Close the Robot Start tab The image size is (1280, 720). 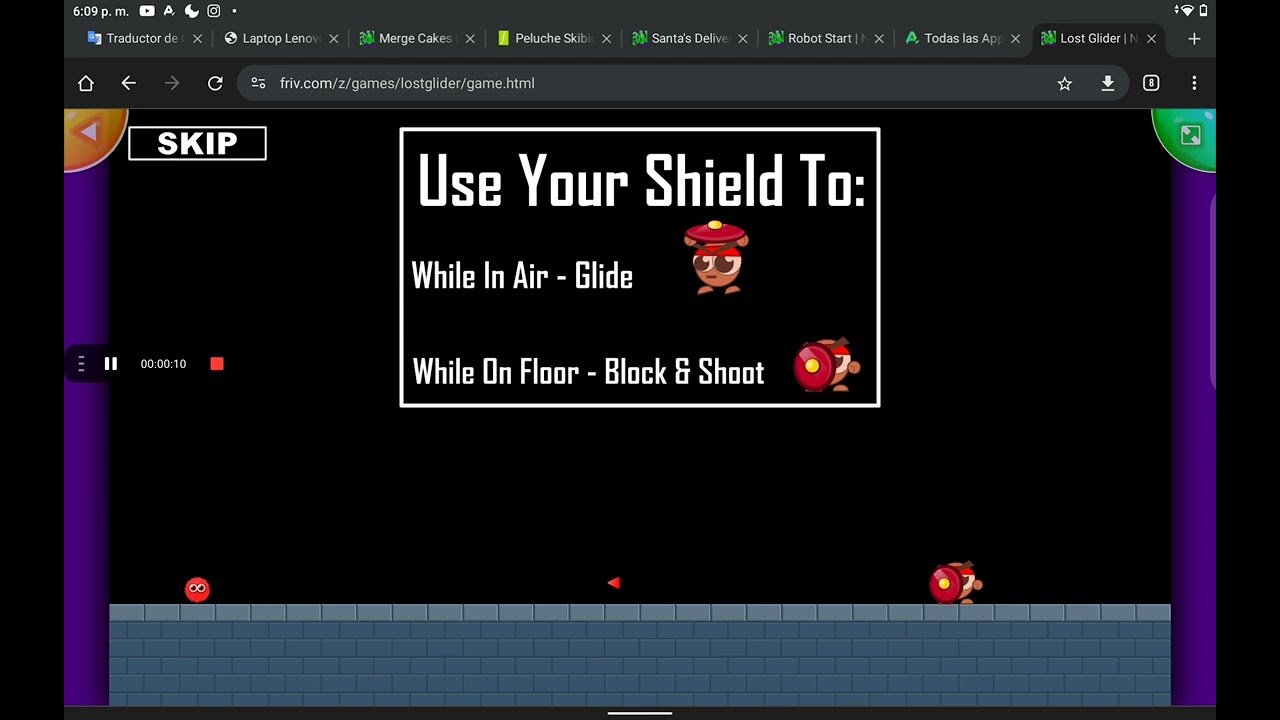click(879, 39)
